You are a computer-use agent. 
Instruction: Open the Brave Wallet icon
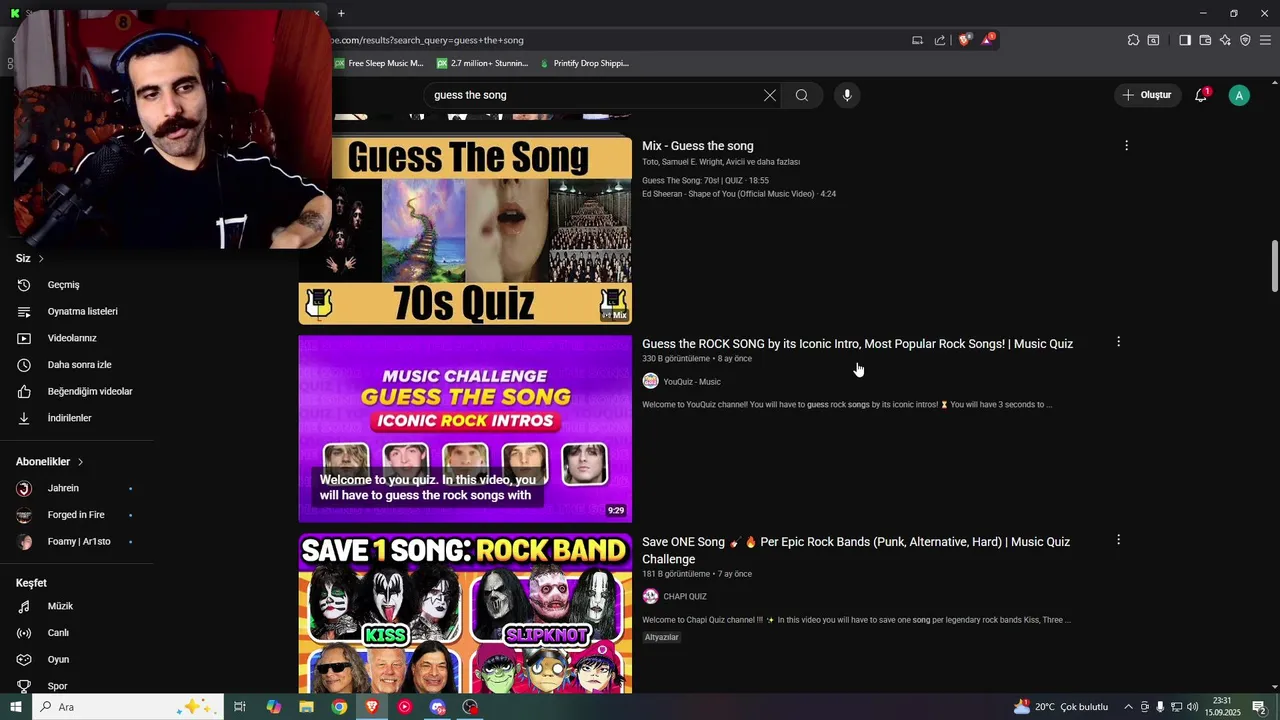tap(1205, 40)
